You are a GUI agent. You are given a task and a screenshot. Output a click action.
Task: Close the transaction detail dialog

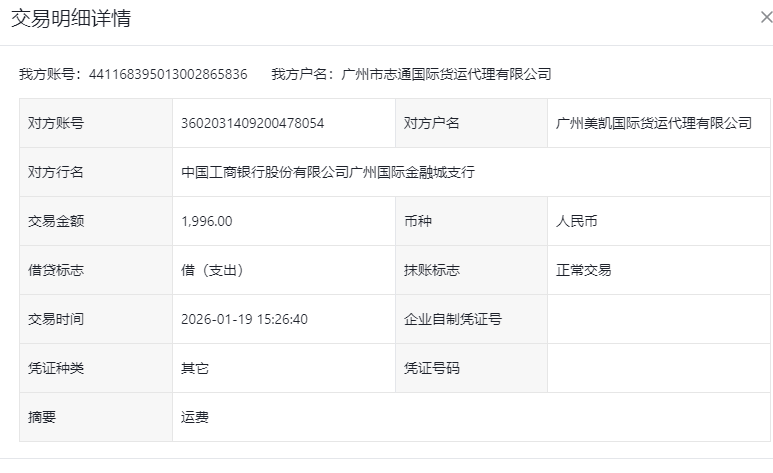click(x=766, y=18)
